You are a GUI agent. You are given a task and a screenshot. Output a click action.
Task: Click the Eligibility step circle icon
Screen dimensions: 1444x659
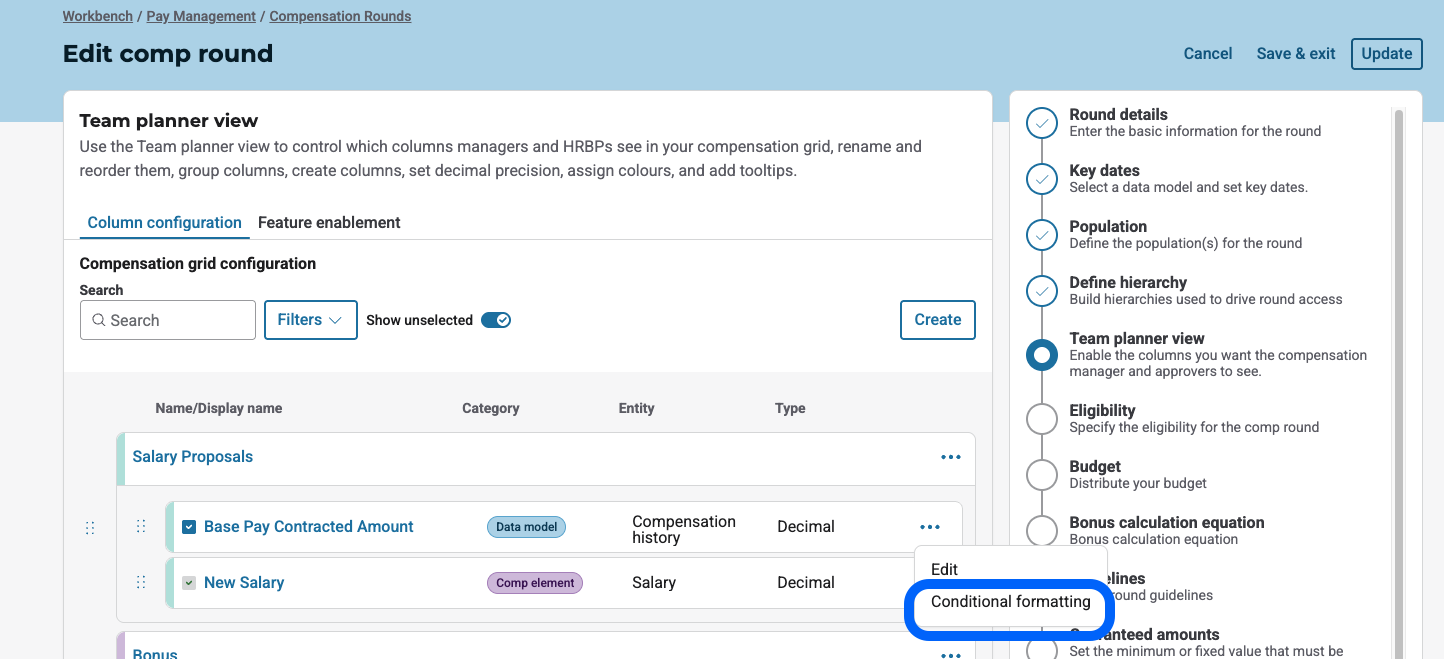[1042, 419]
